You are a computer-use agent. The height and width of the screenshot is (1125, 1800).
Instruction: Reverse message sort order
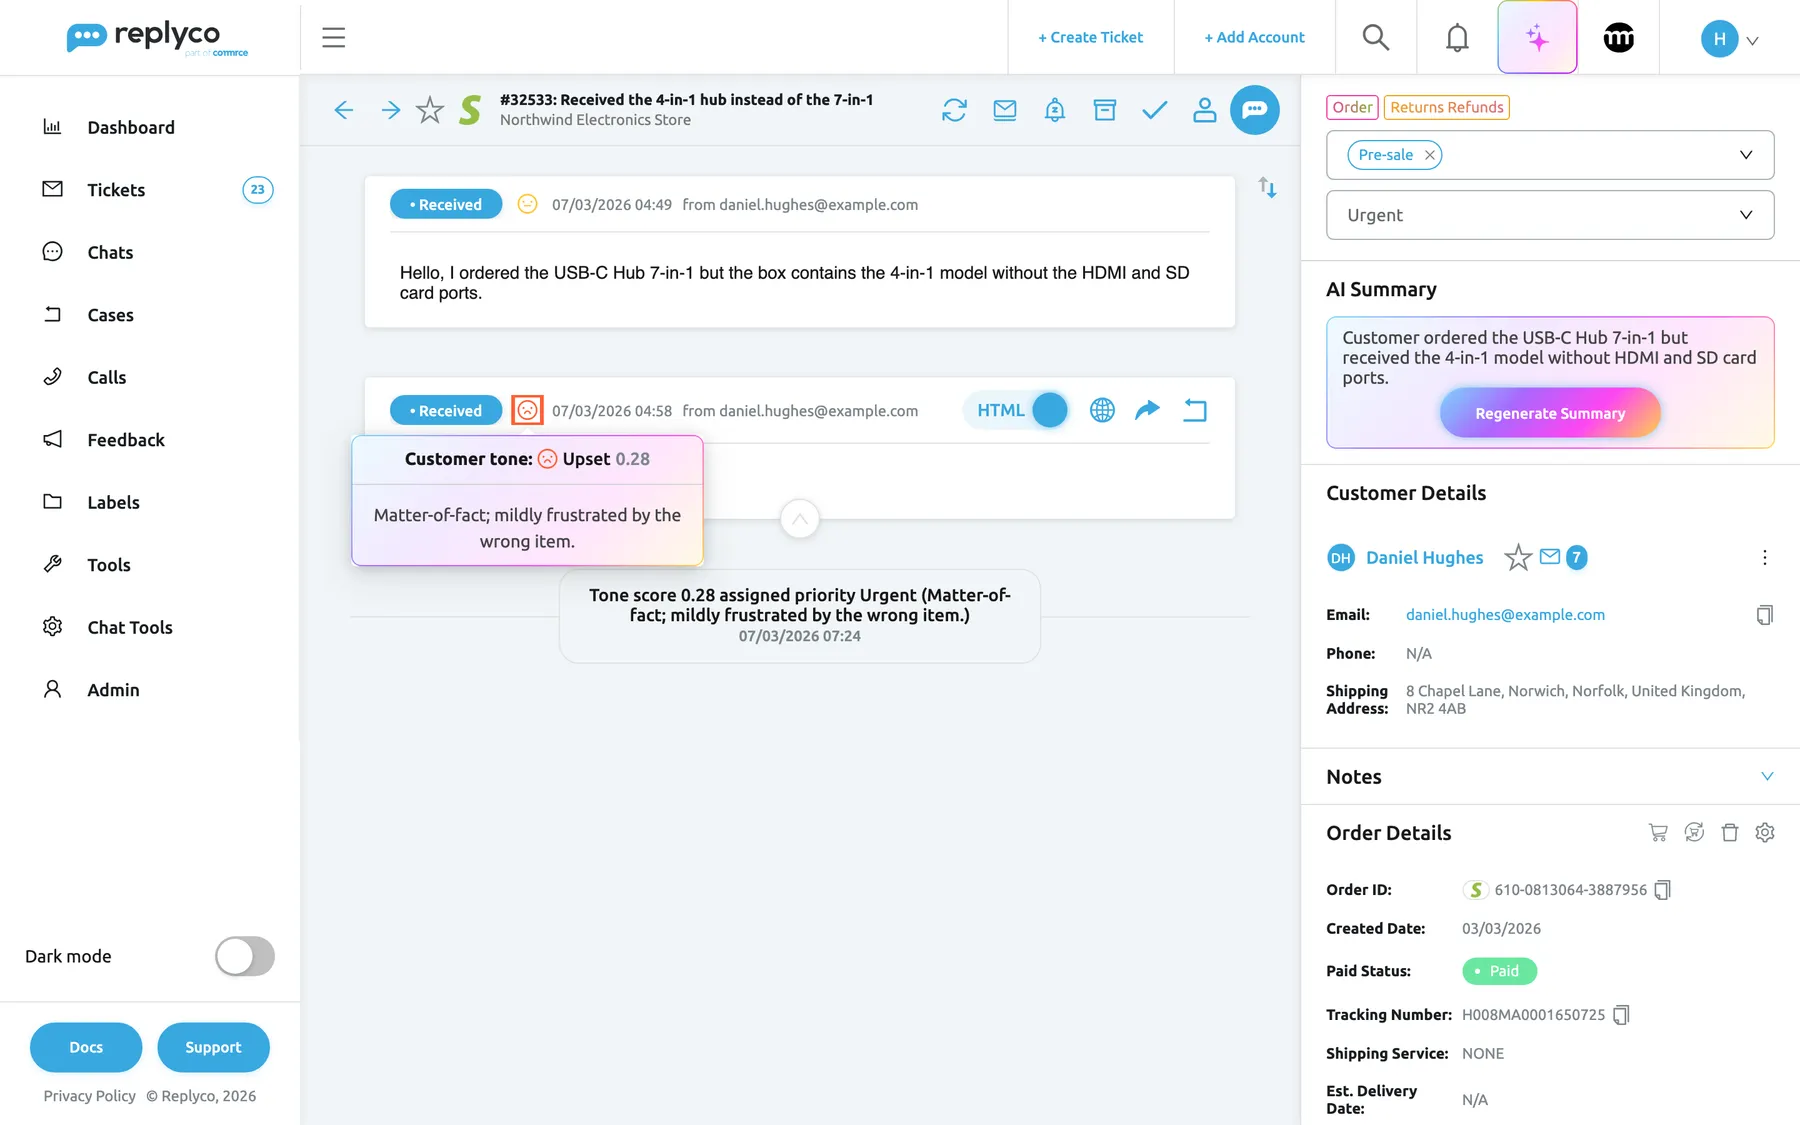1267,188
